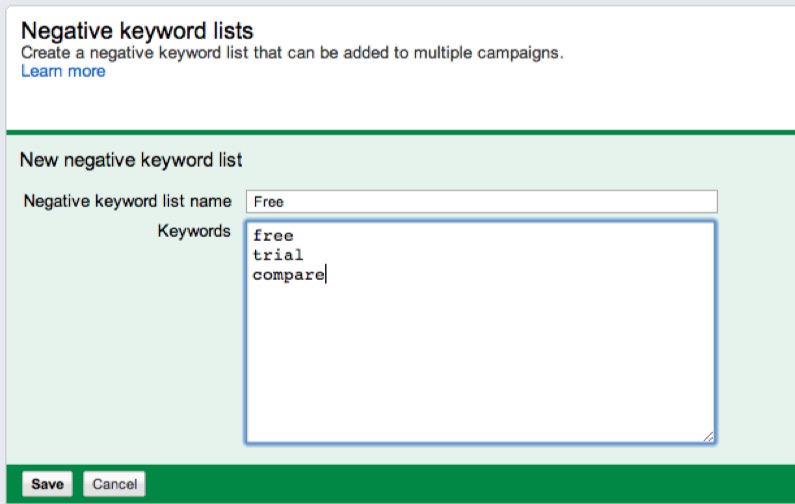Click the "Negative keyword list name" label
This screenshot has width=795, height=504.
[127, 201]
